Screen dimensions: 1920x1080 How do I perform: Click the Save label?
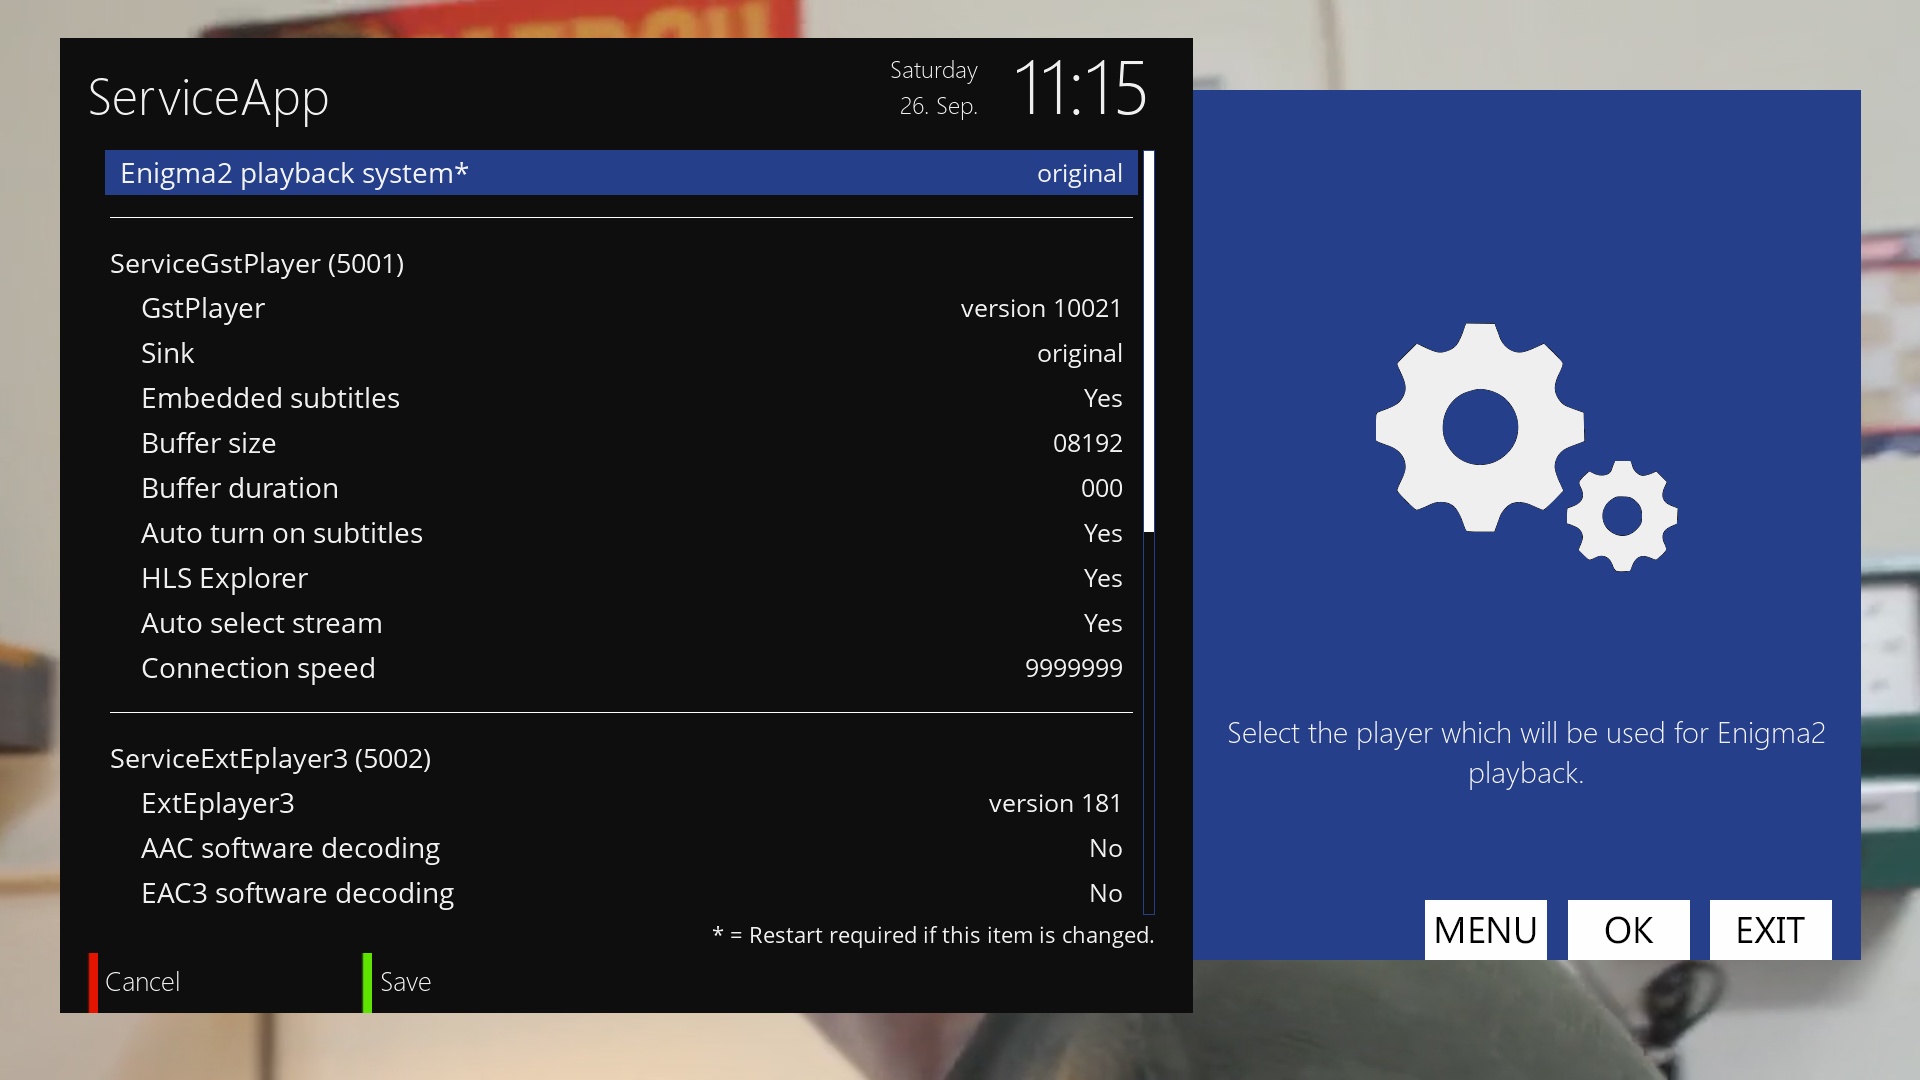(405, 982)
